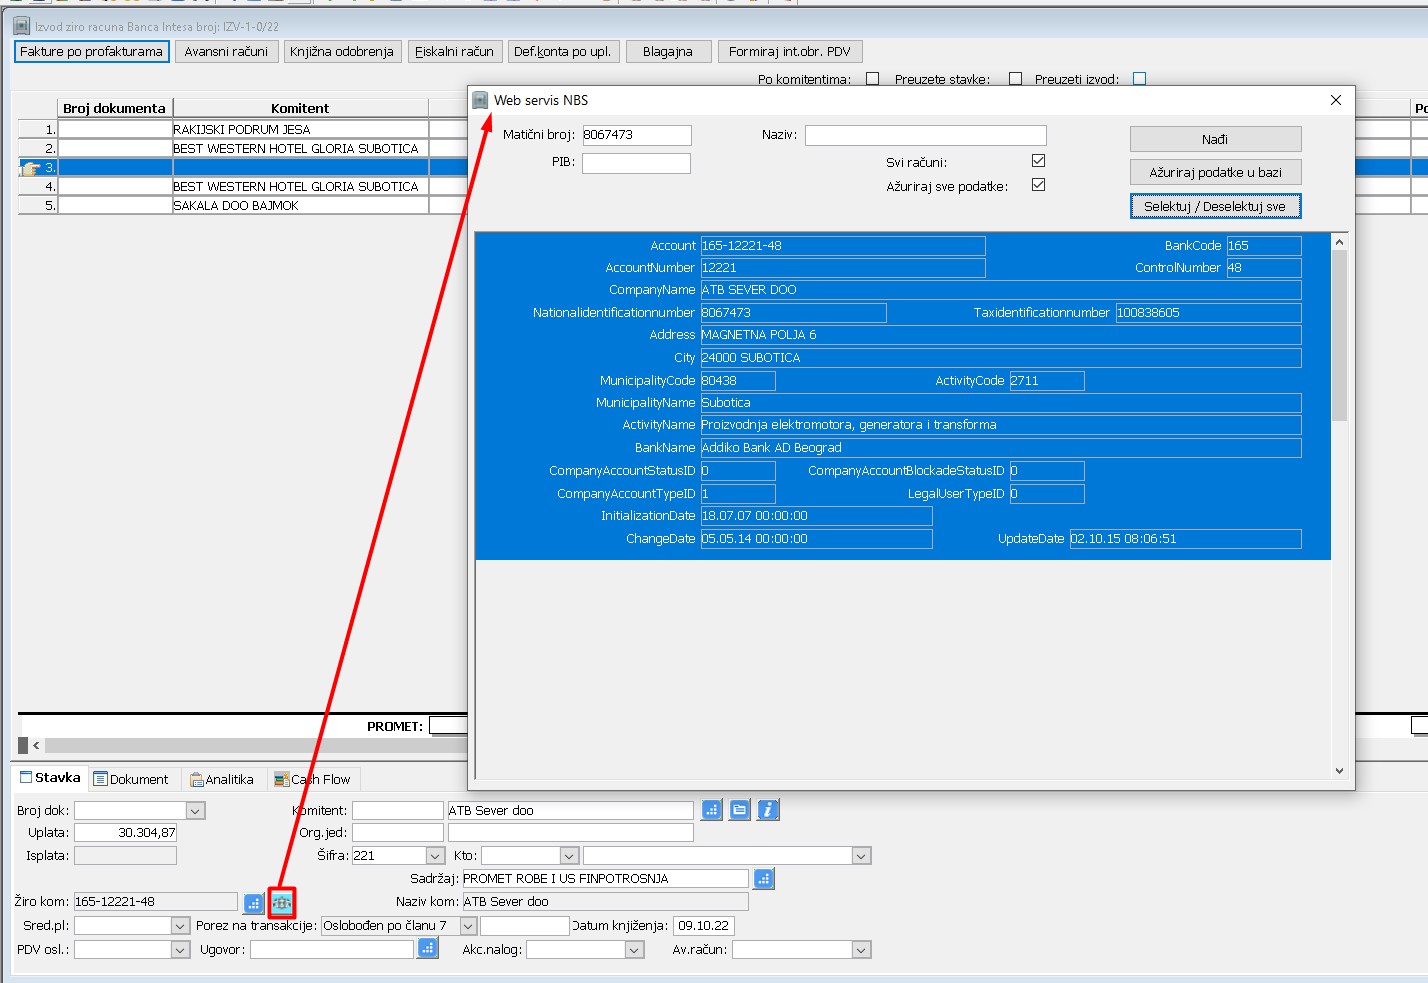Click the Avansni računi button
This screenshot has width=1428, height=983.
coord(226,51)
